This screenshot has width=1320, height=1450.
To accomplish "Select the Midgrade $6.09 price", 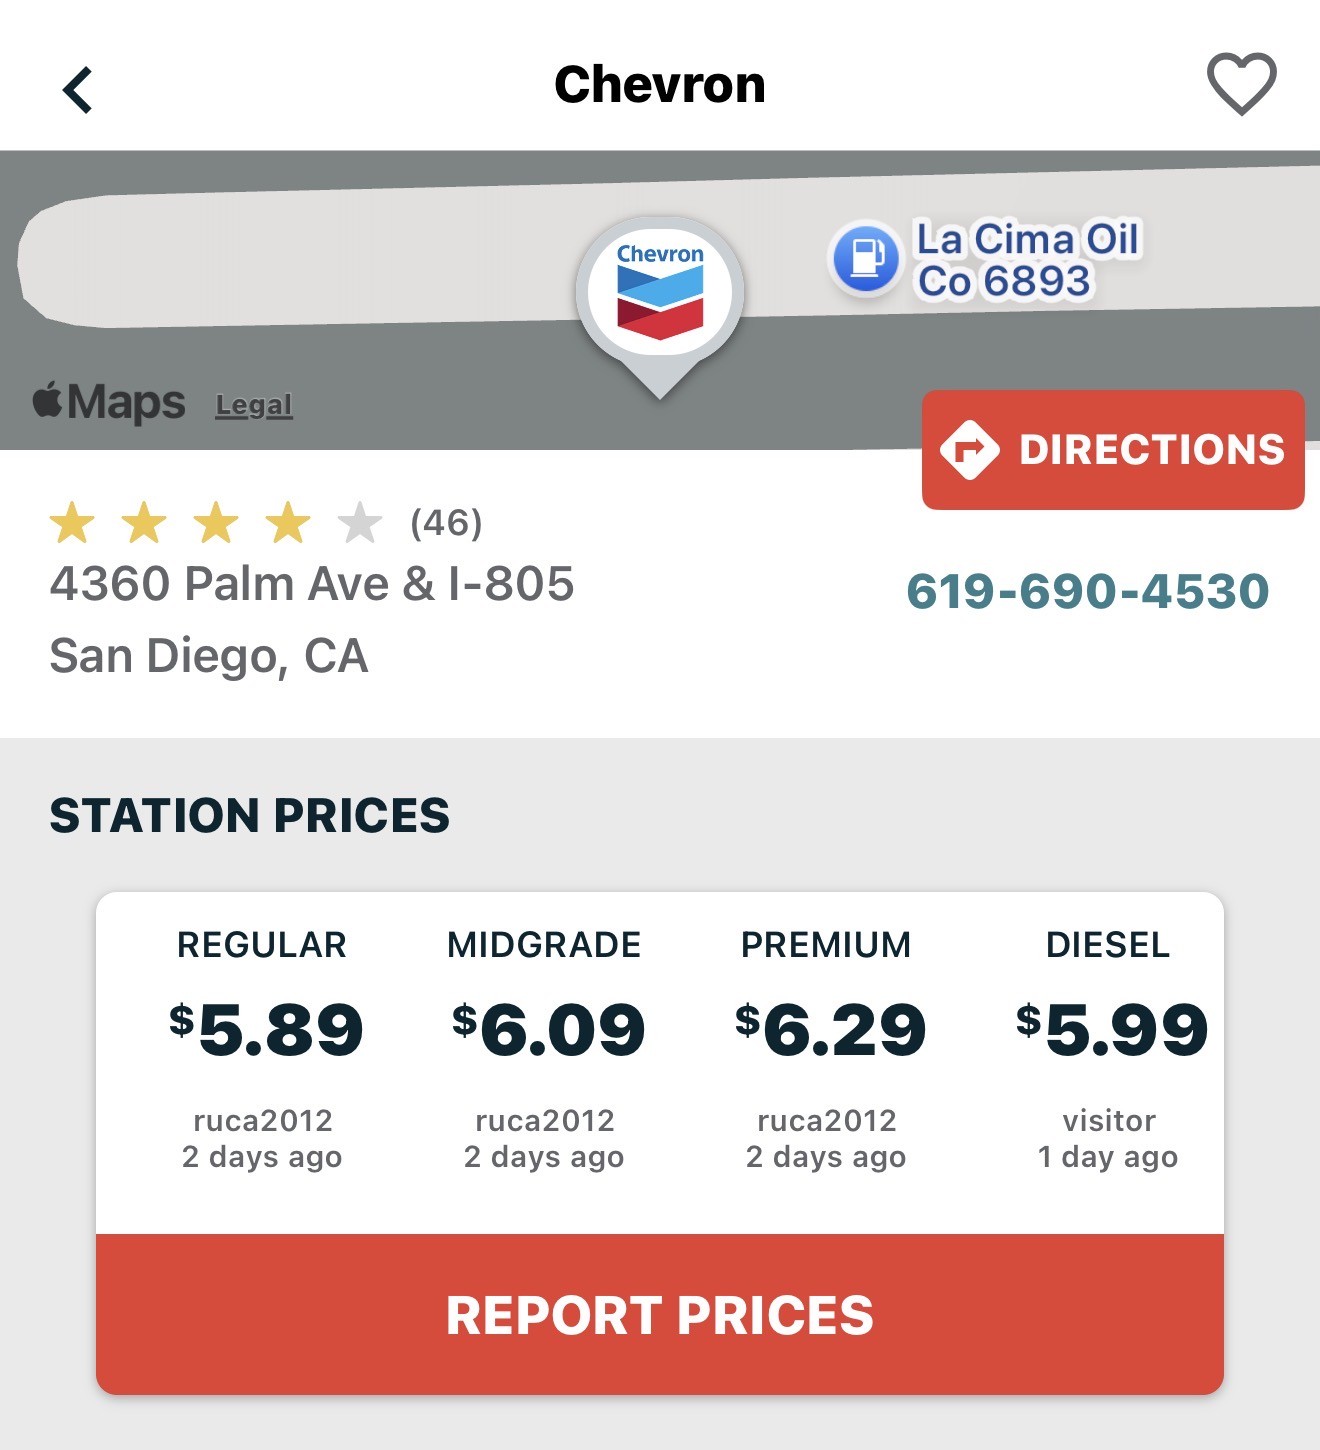I will pos(546,1030).
